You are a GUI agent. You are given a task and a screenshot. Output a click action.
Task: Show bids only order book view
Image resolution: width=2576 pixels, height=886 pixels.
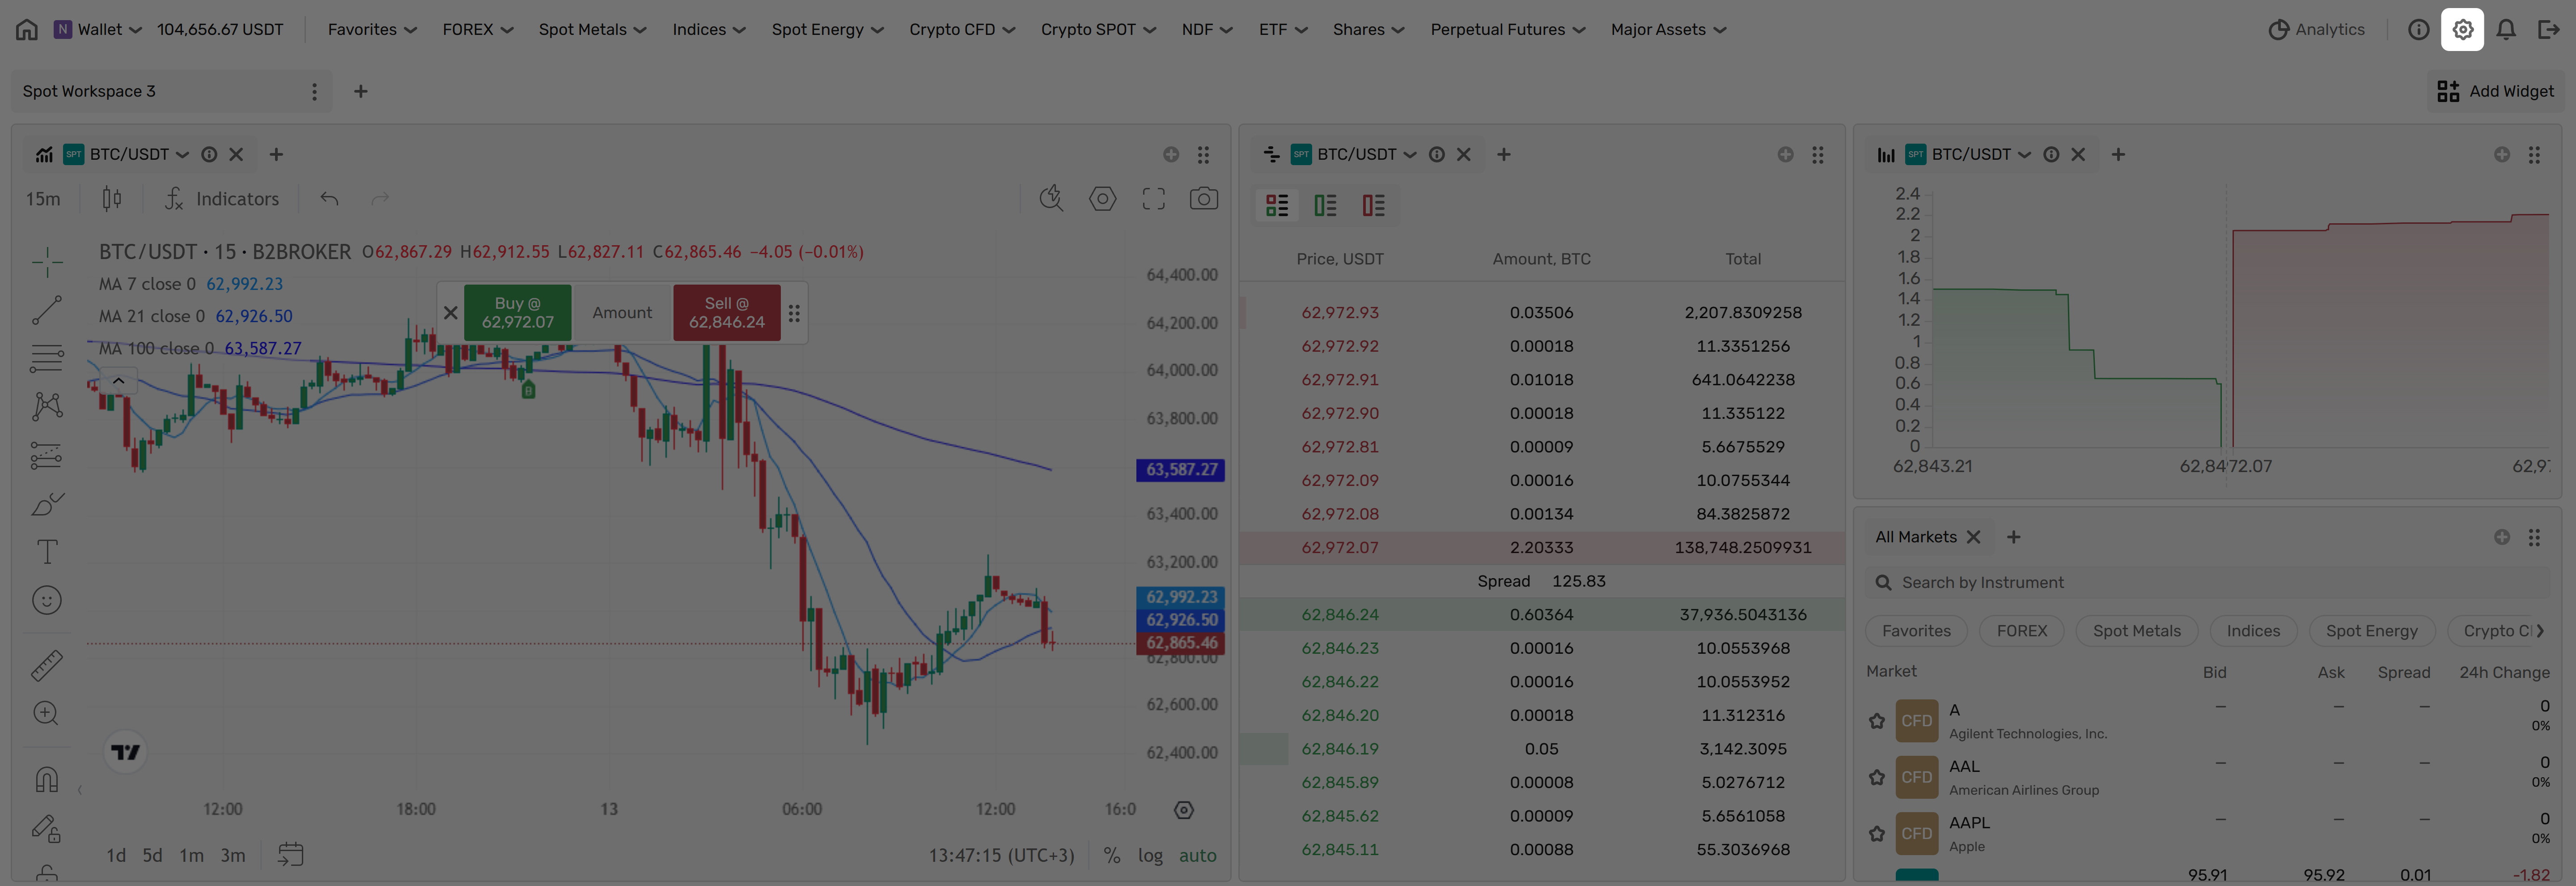[x=1325, y=206]
